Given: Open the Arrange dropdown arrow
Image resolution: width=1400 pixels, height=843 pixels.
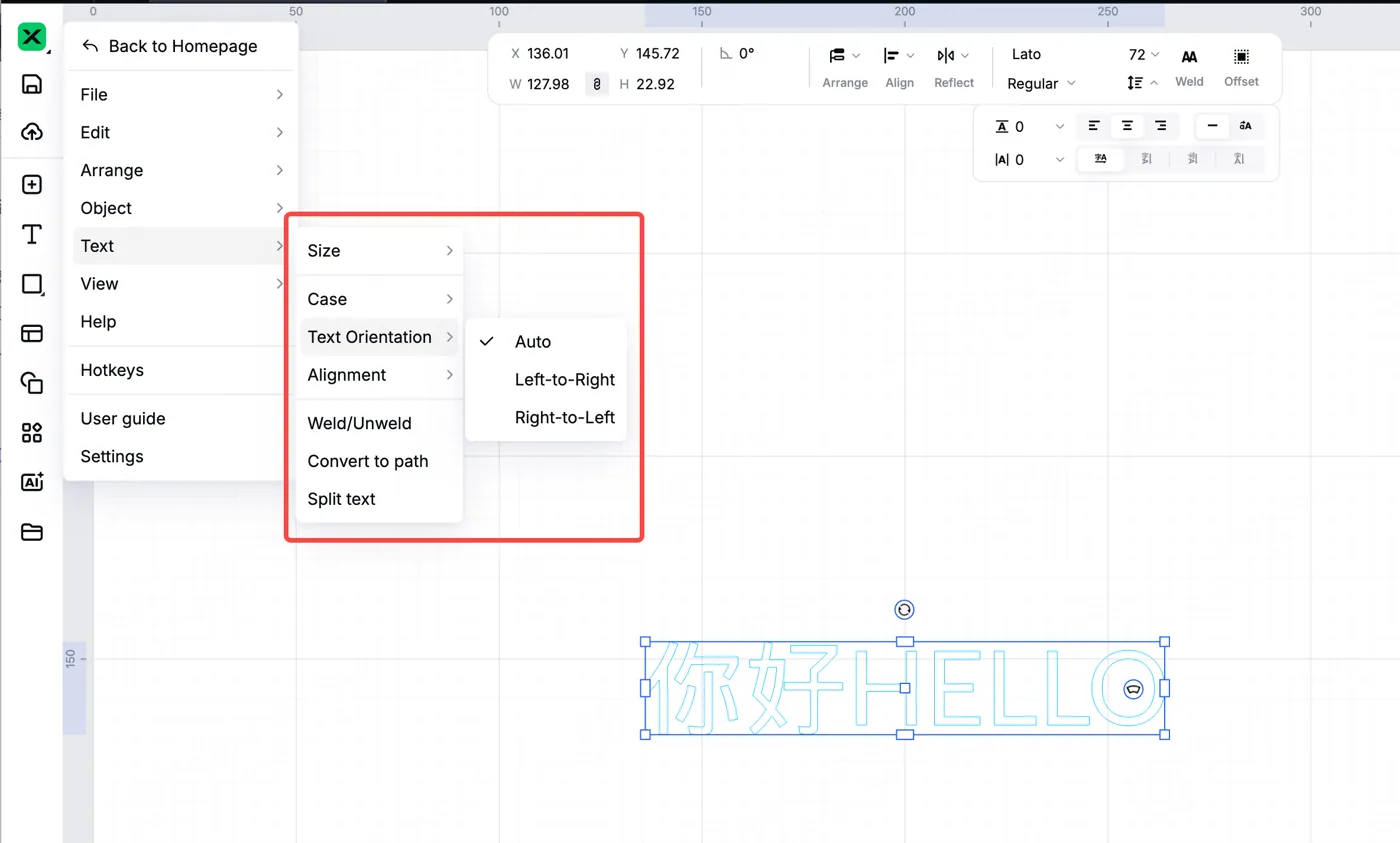Looking at the screenshot, I should pos(856,56).
